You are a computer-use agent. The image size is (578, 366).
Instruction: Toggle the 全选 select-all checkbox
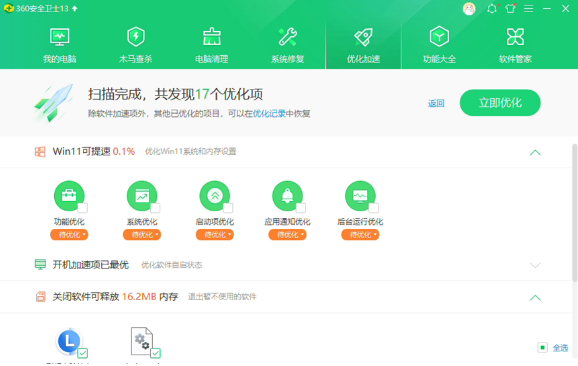click(x=542, y=347)
